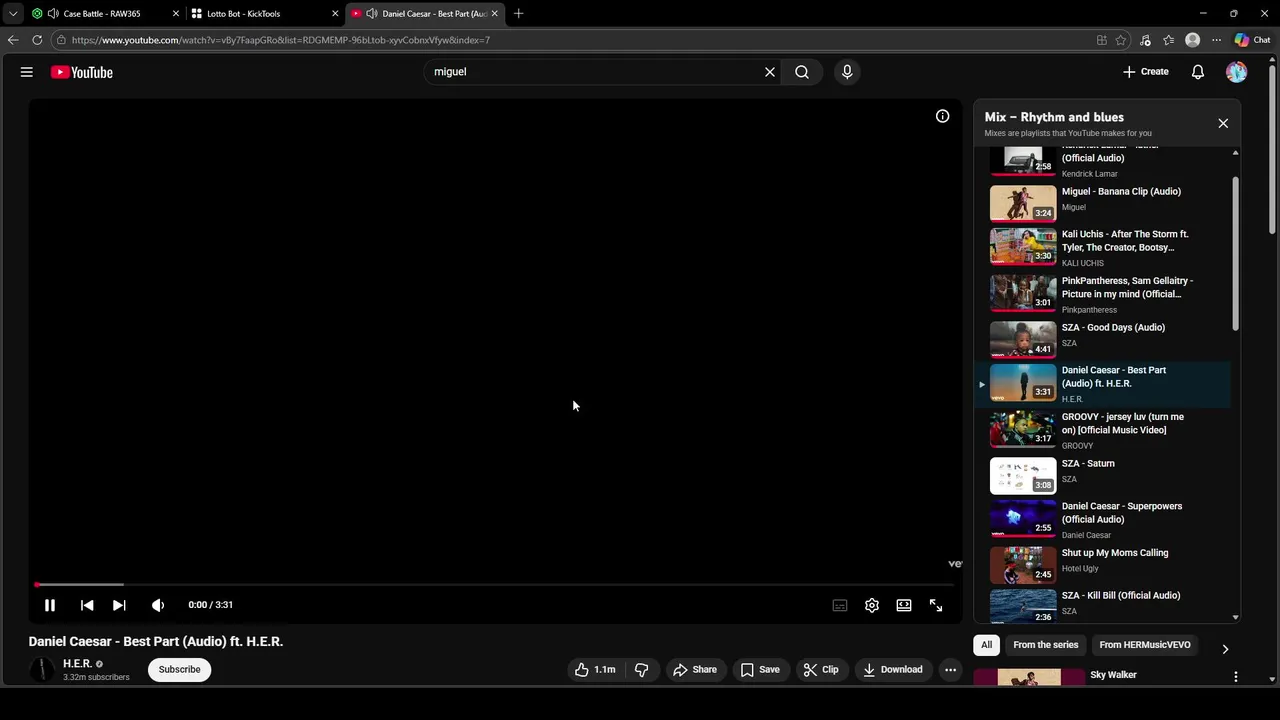Screen dimensions: 1280x720
Task: Play PinkPantheress Picture in my mind
Action: (x=1103, y=294)
